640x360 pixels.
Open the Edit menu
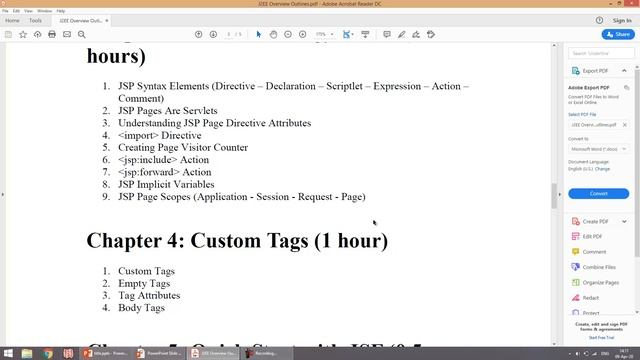(x=16, y=11)
